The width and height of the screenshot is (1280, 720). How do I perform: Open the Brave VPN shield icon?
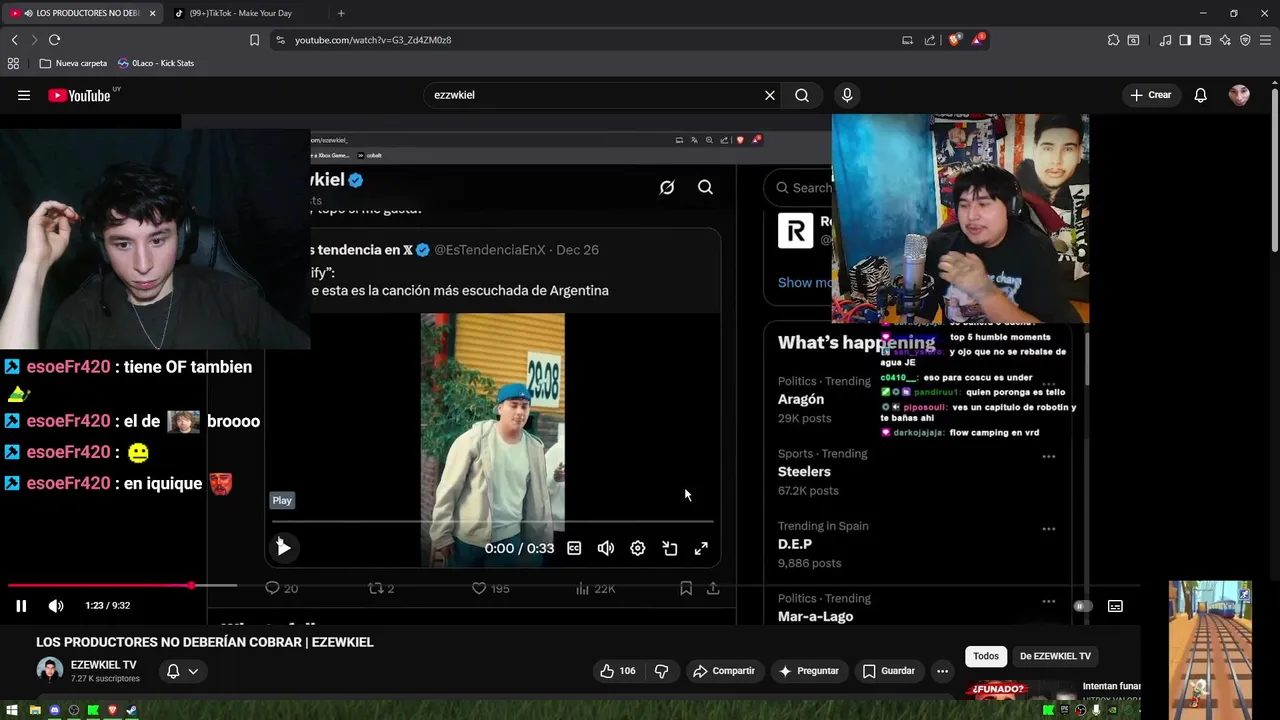(x=1245, y=40)
